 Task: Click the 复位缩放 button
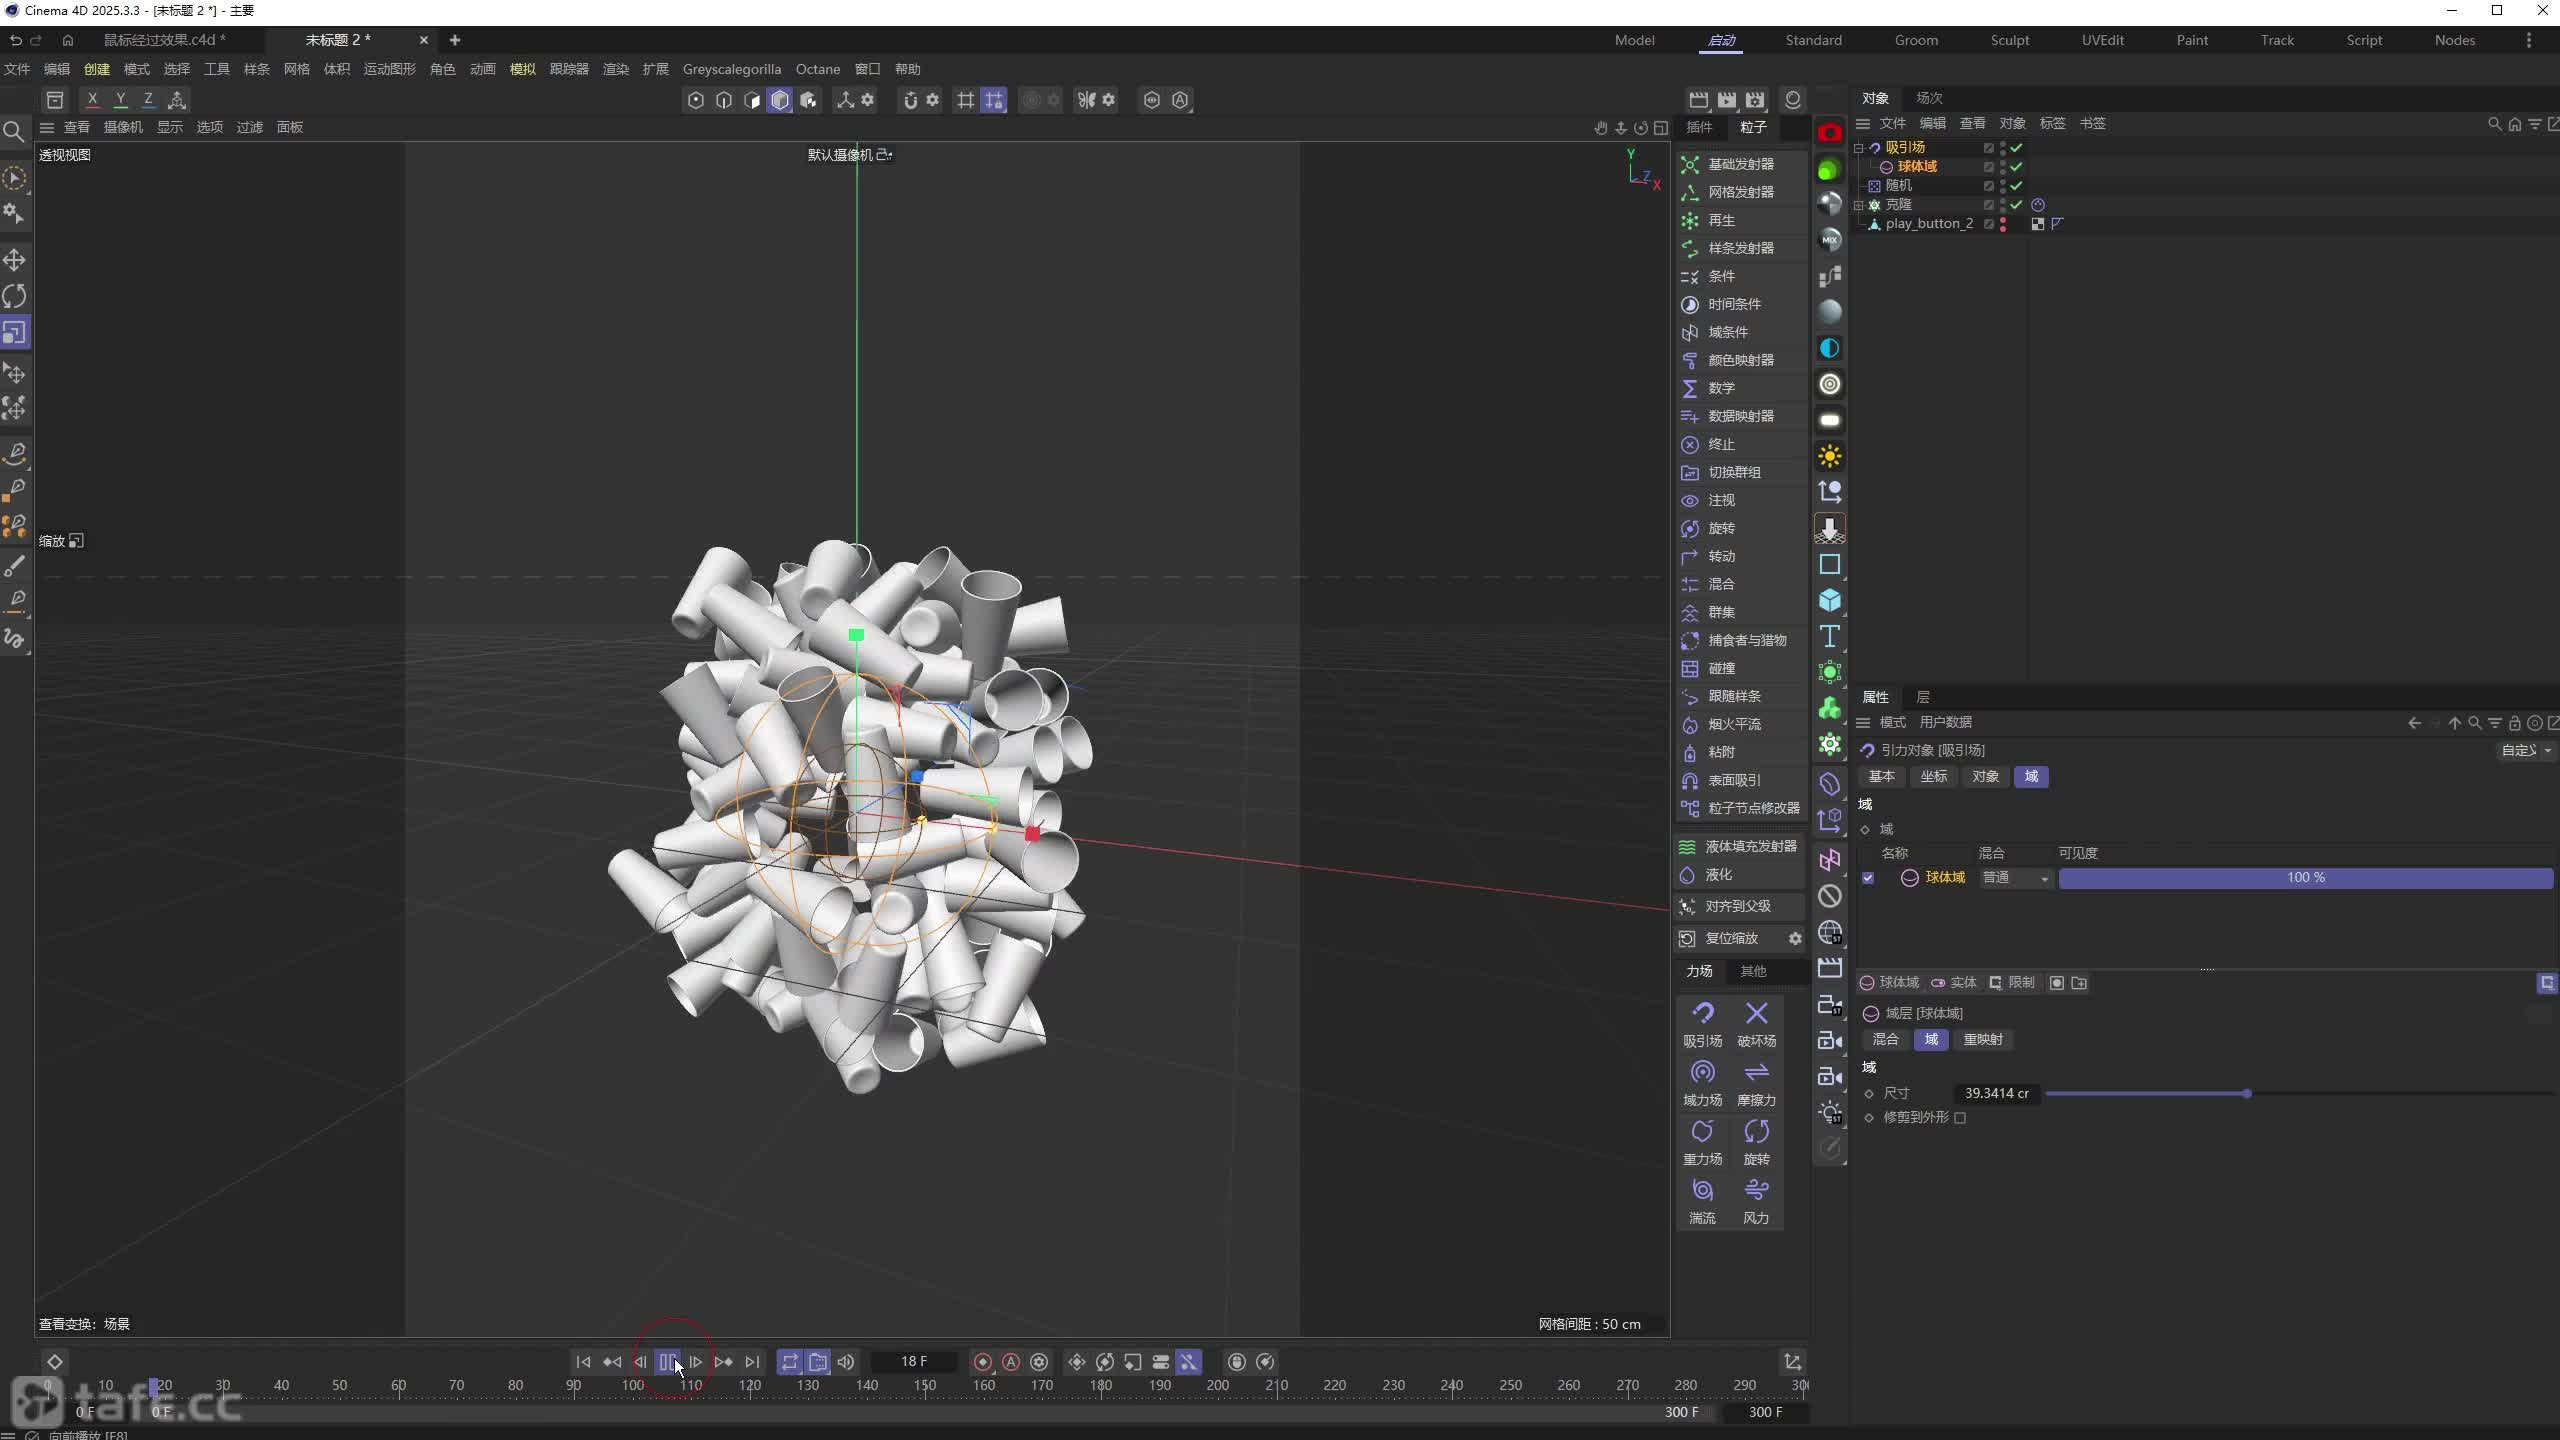pos(1731,938)
